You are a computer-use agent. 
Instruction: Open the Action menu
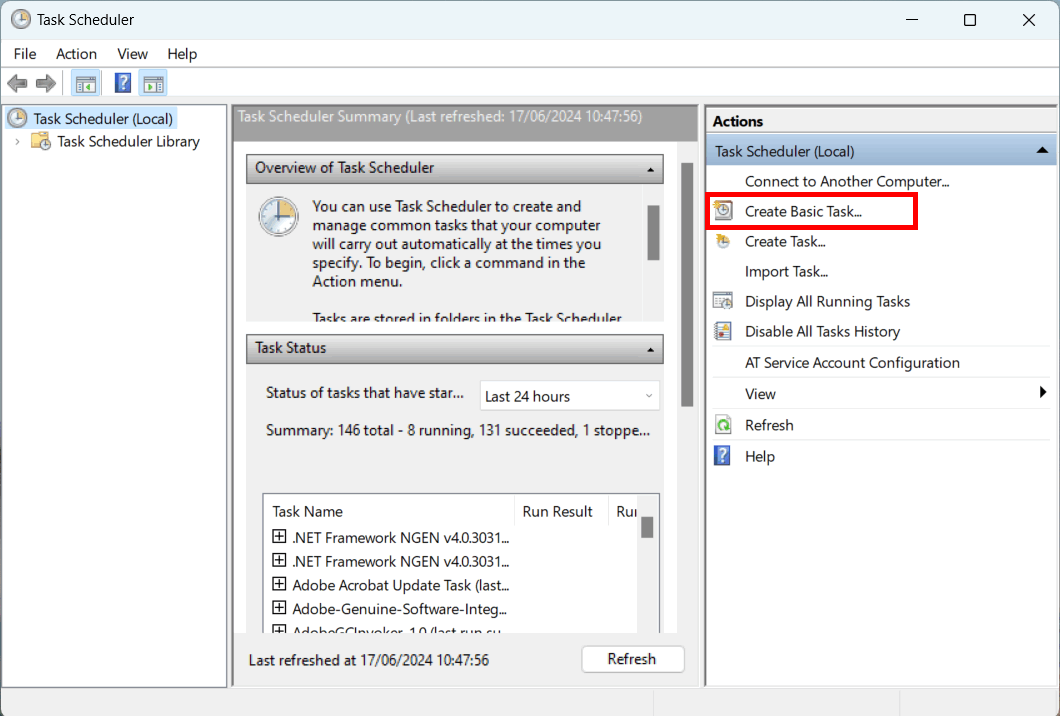coord(76,54)
